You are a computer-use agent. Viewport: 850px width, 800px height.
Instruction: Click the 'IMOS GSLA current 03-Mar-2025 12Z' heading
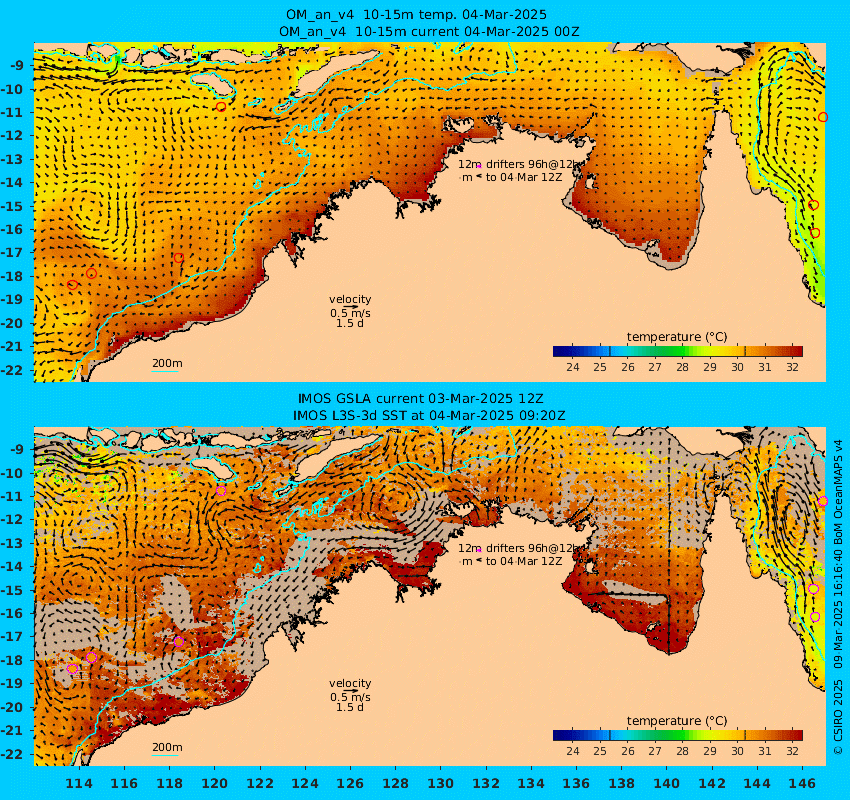(x=420, y=399)
